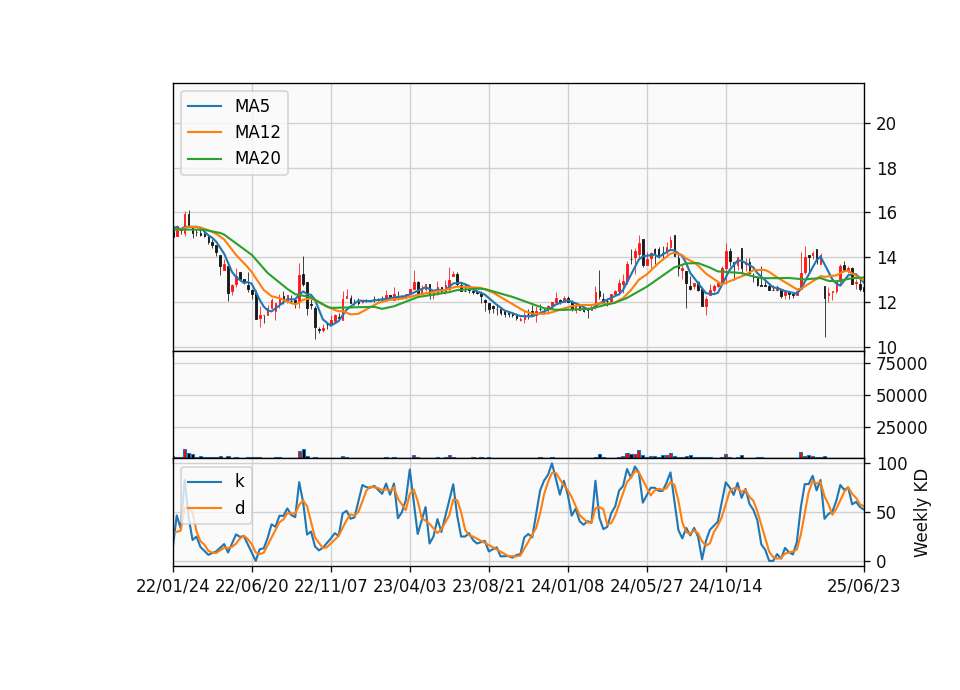Image resolution: width=960 pixels, height=690 pixels.
Task: Click the blue k legend line sample
Action: click(x=204, y=482)
